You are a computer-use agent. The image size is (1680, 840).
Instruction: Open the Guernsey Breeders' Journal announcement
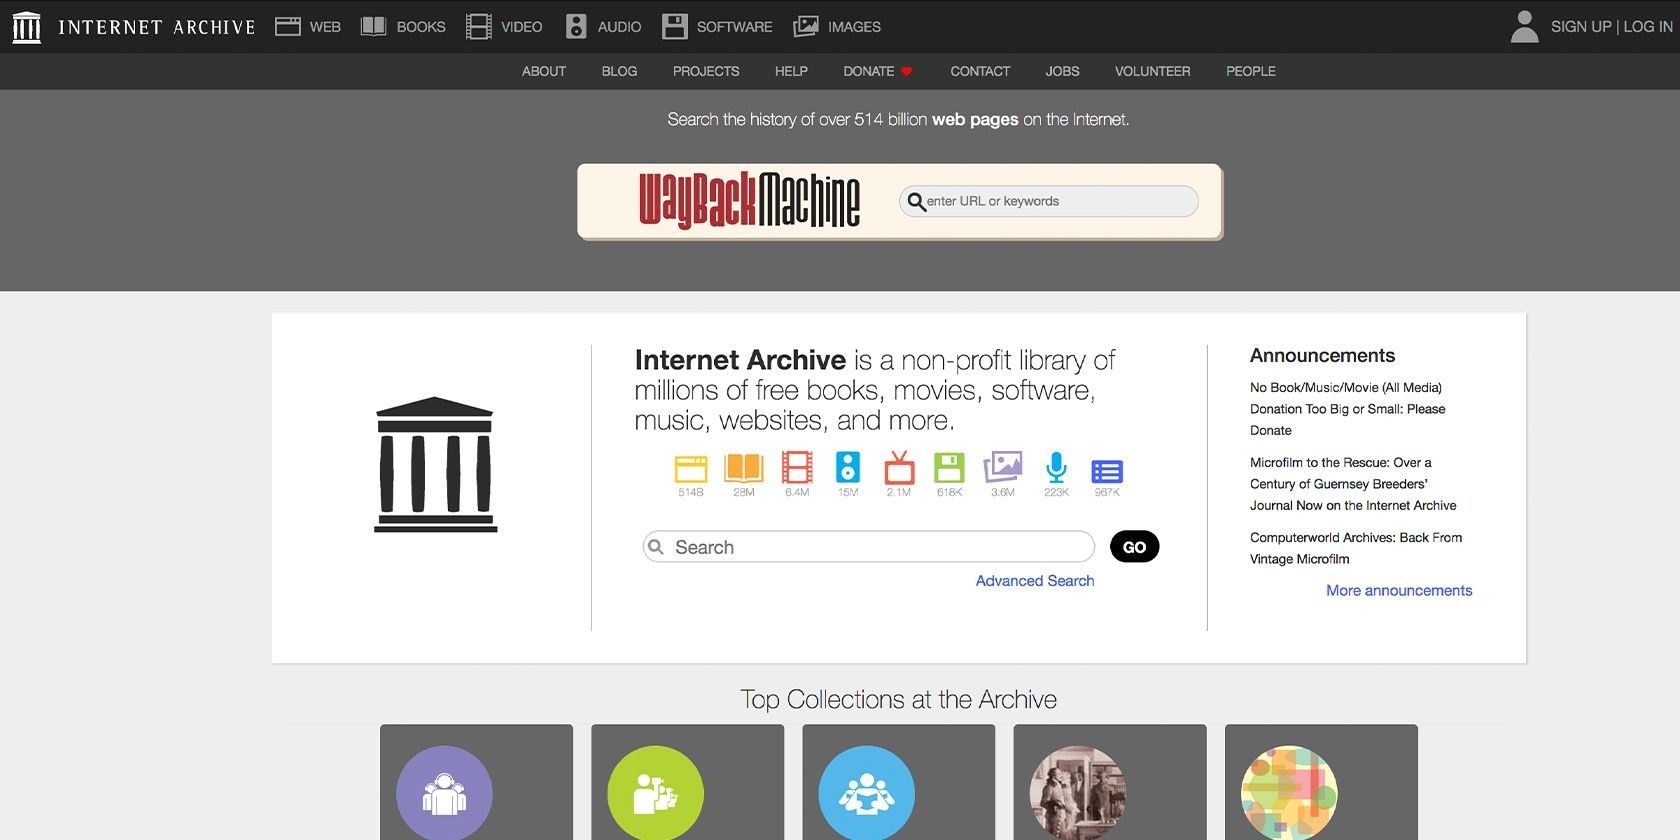click(1353, 484)
